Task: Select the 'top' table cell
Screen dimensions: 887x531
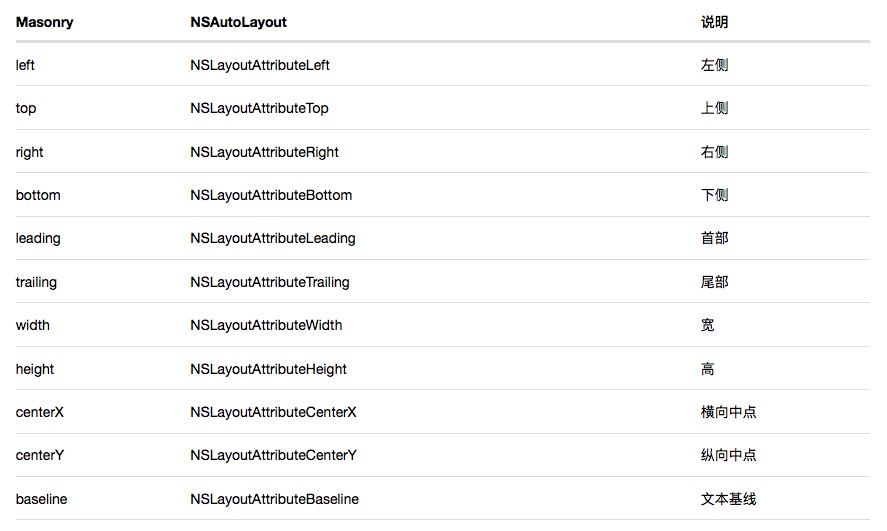Action: [26, 108]
